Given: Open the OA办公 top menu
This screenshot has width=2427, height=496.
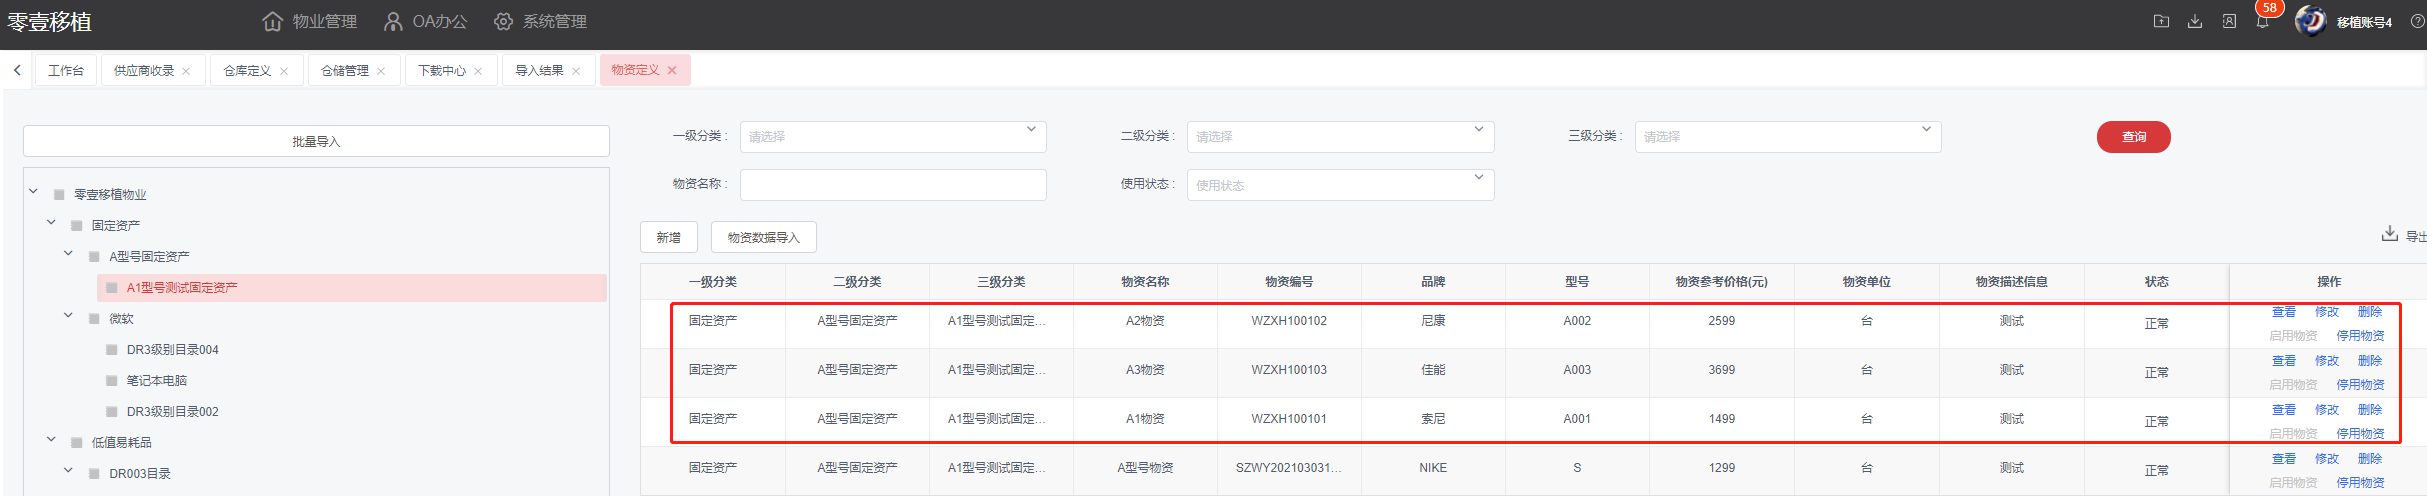Looking at the screenshot, I should pos(426,22).
